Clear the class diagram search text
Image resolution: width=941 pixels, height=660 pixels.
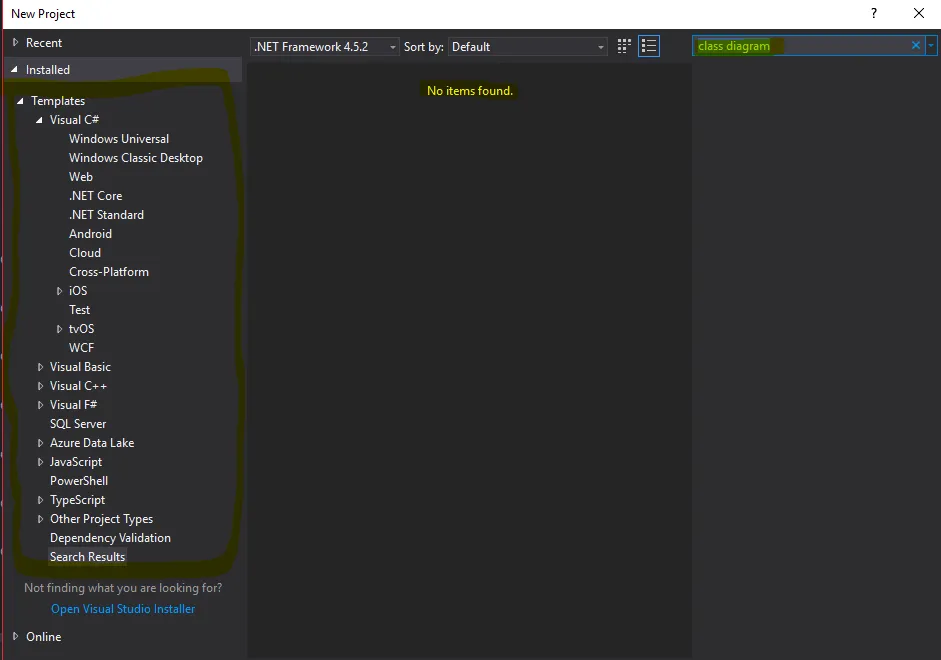[x=916, y=46]
